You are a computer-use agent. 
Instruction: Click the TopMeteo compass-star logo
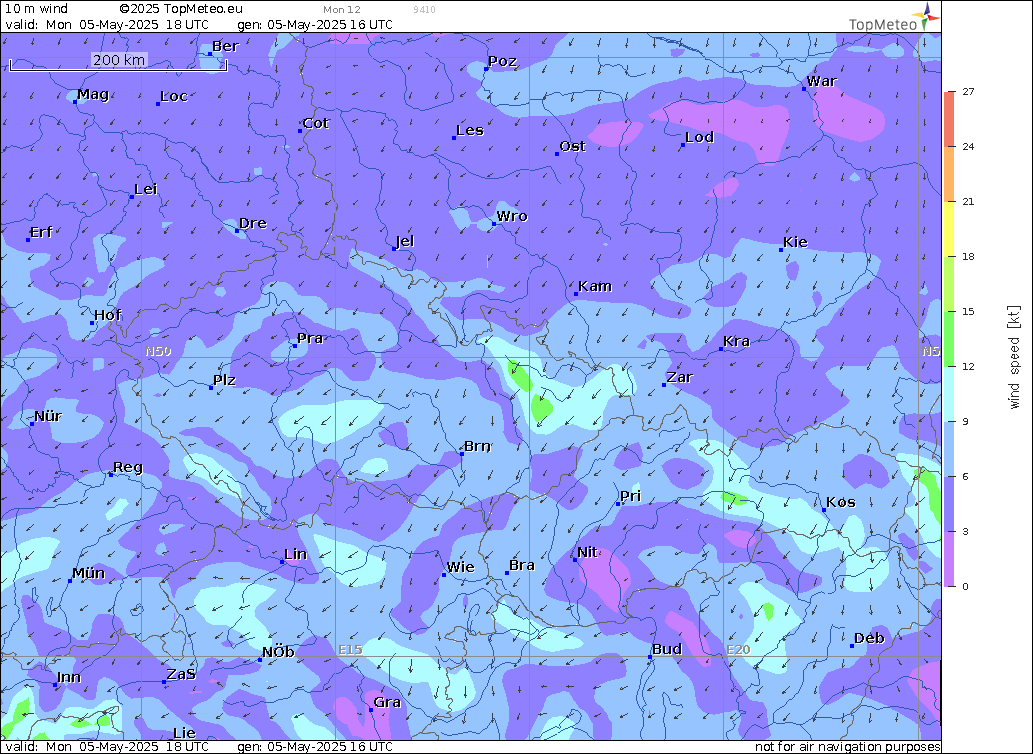(928, 14)
